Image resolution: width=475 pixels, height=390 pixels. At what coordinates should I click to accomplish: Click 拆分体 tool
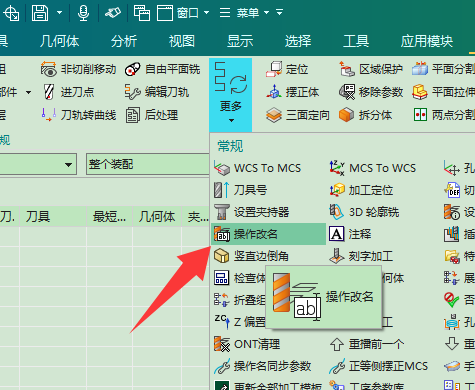pyautogui.click(x=365, y=115)
